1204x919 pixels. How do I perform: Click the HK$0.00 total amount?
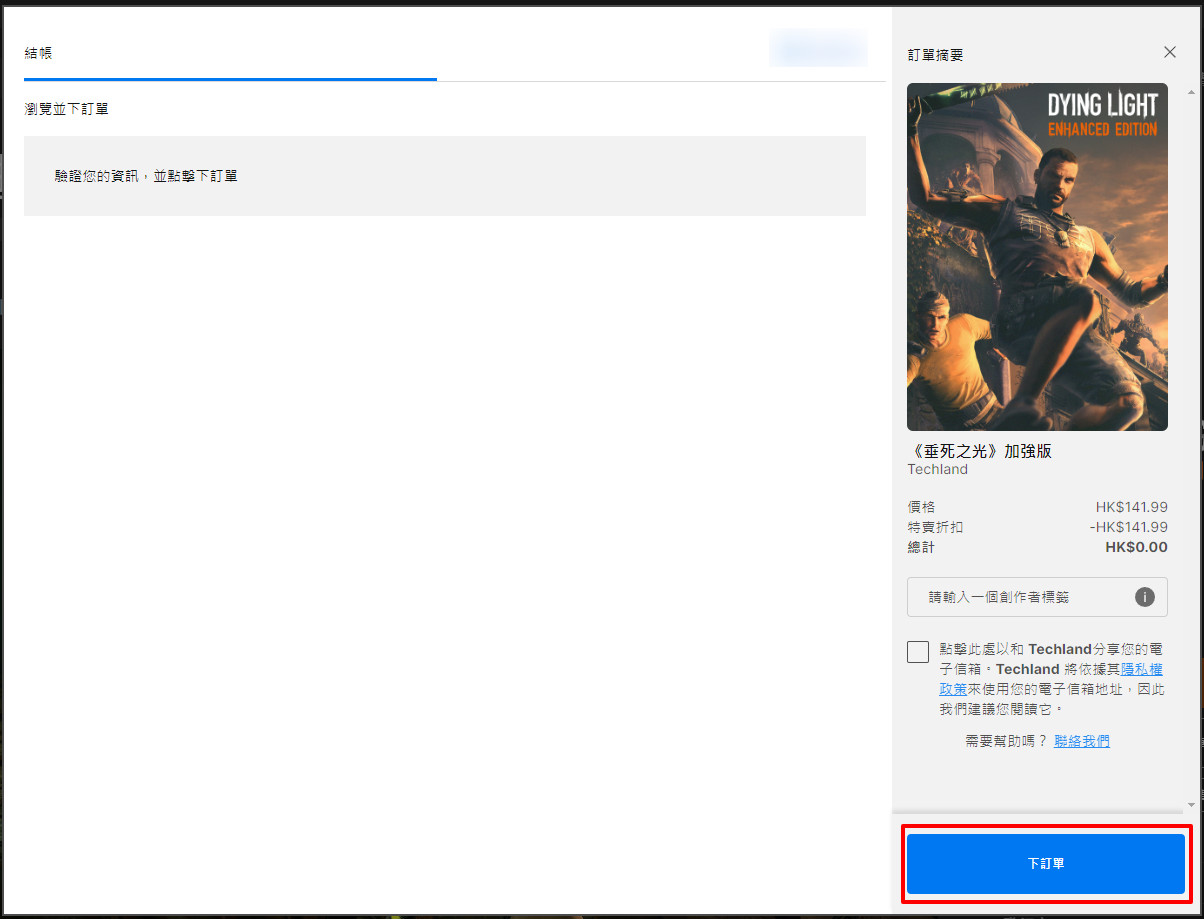point(1136,547)
